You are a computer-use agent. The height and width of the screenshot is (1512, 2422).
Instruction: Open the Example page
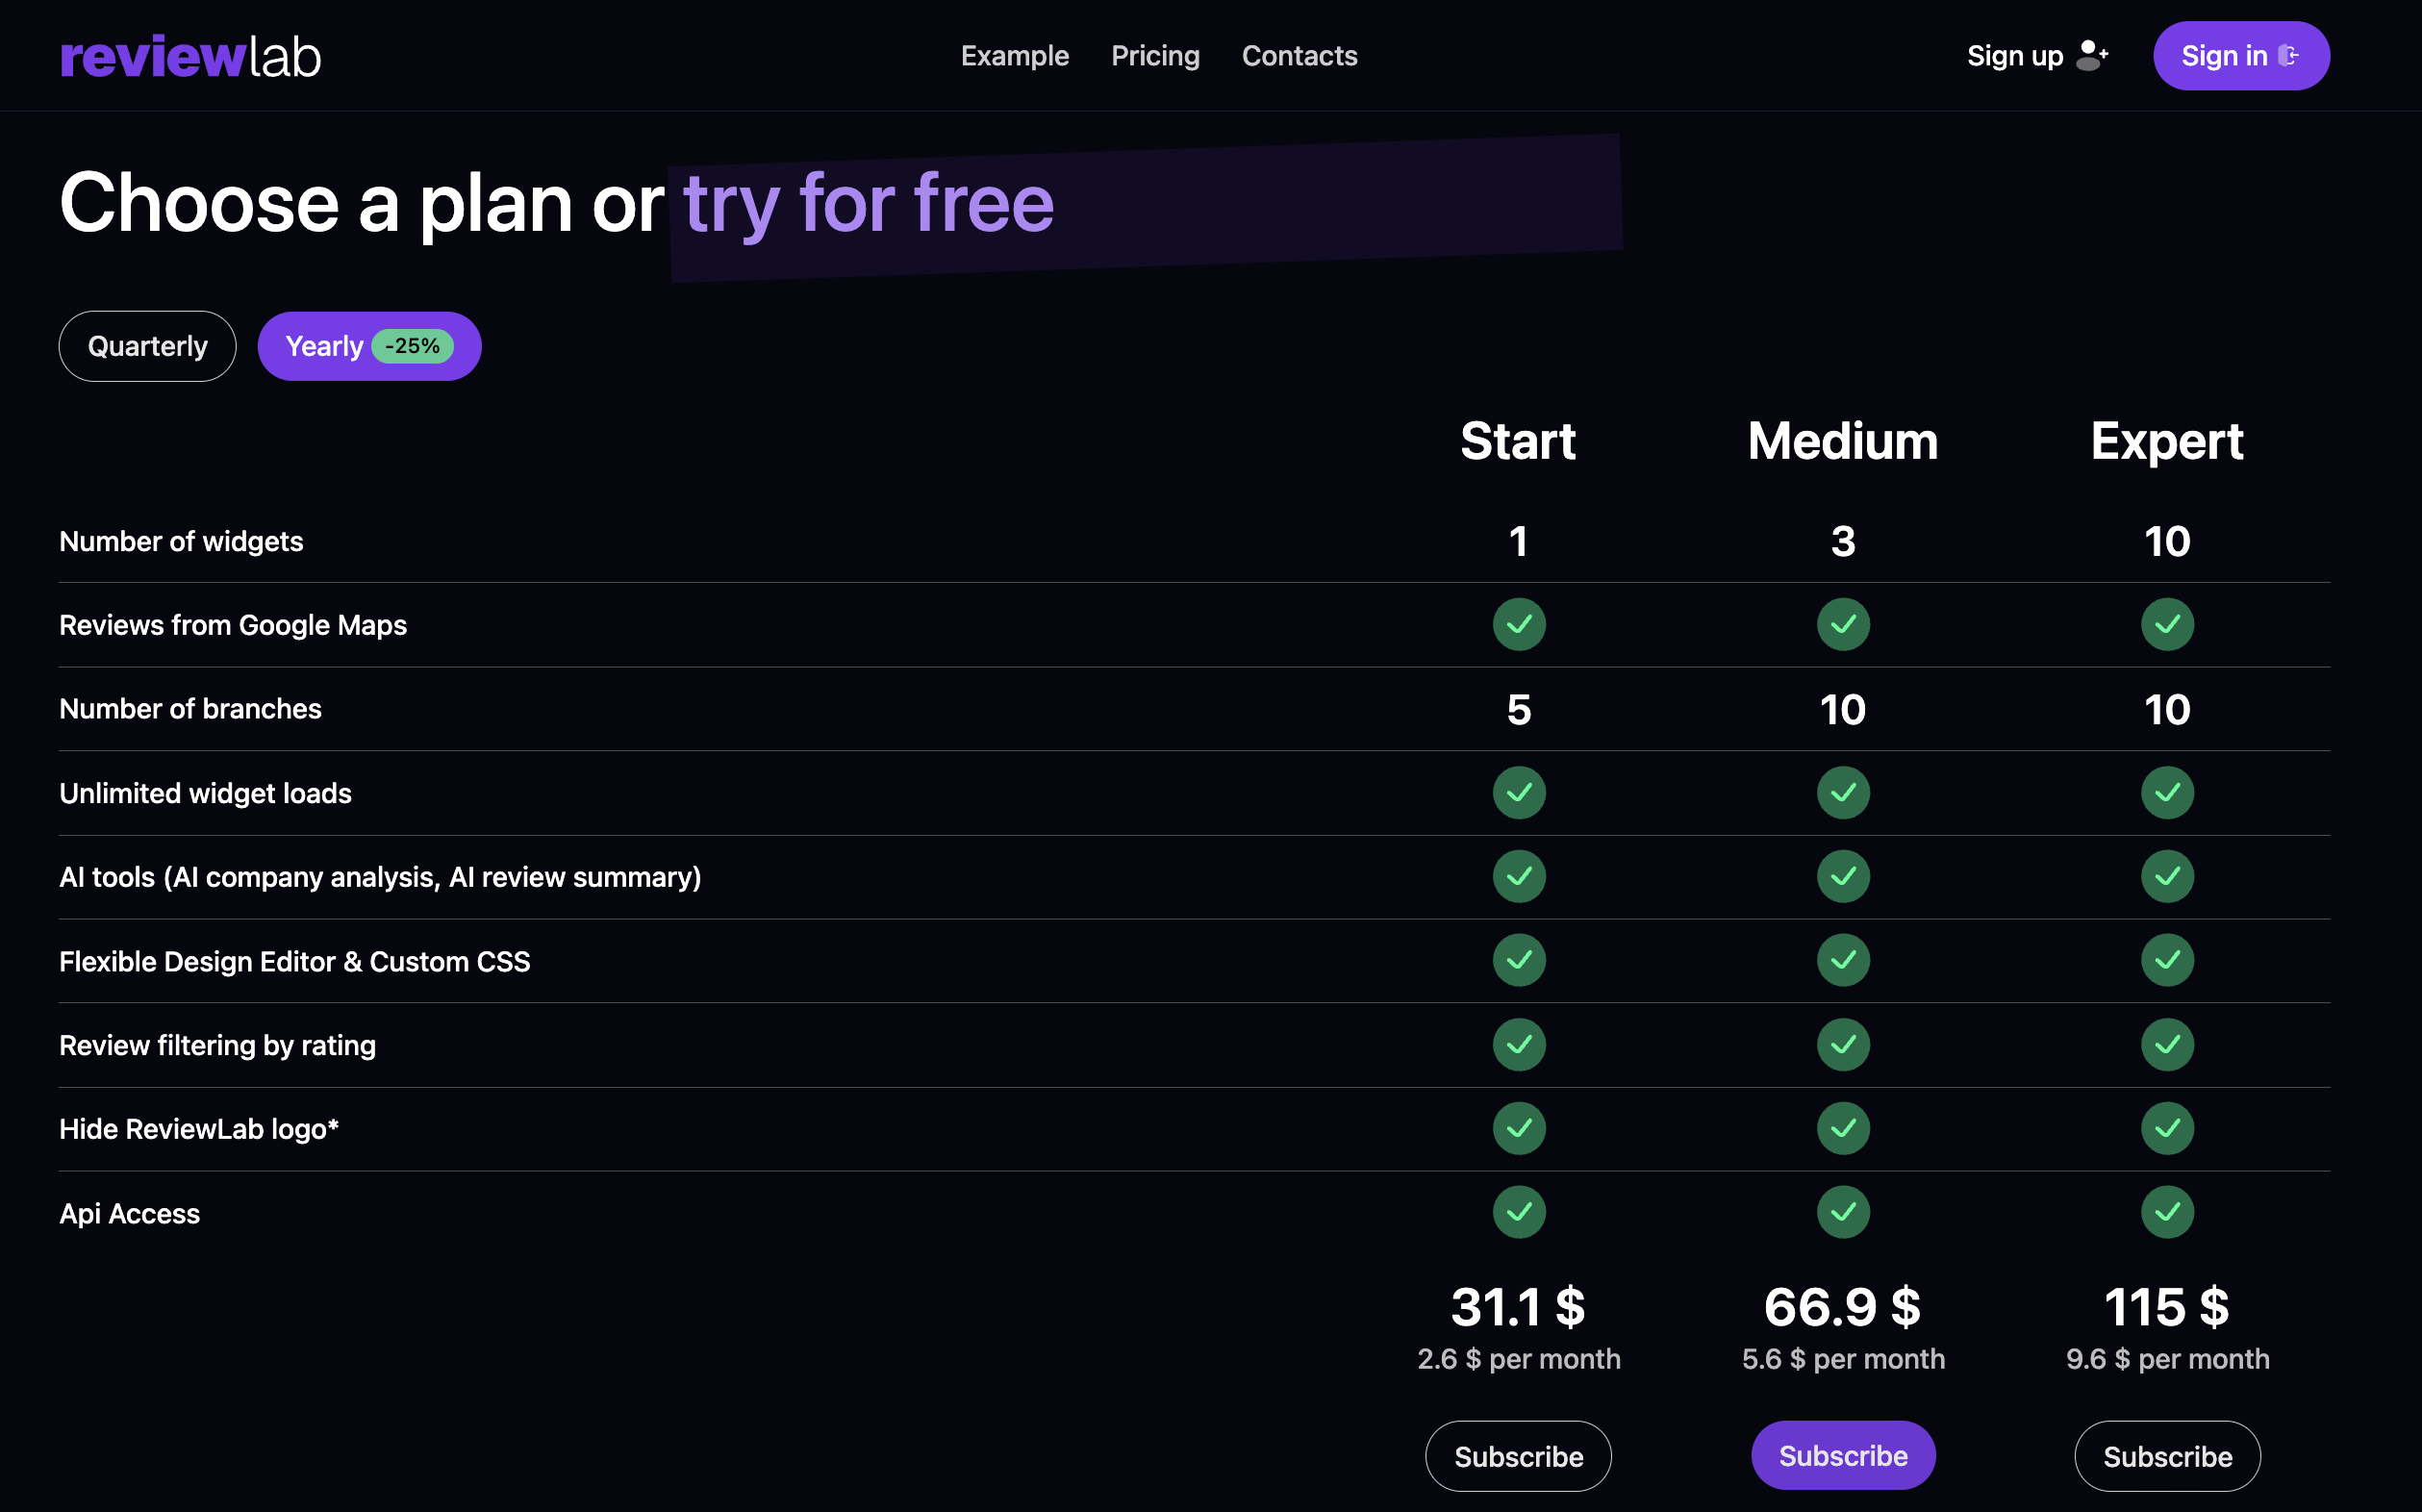[1014, 56]
